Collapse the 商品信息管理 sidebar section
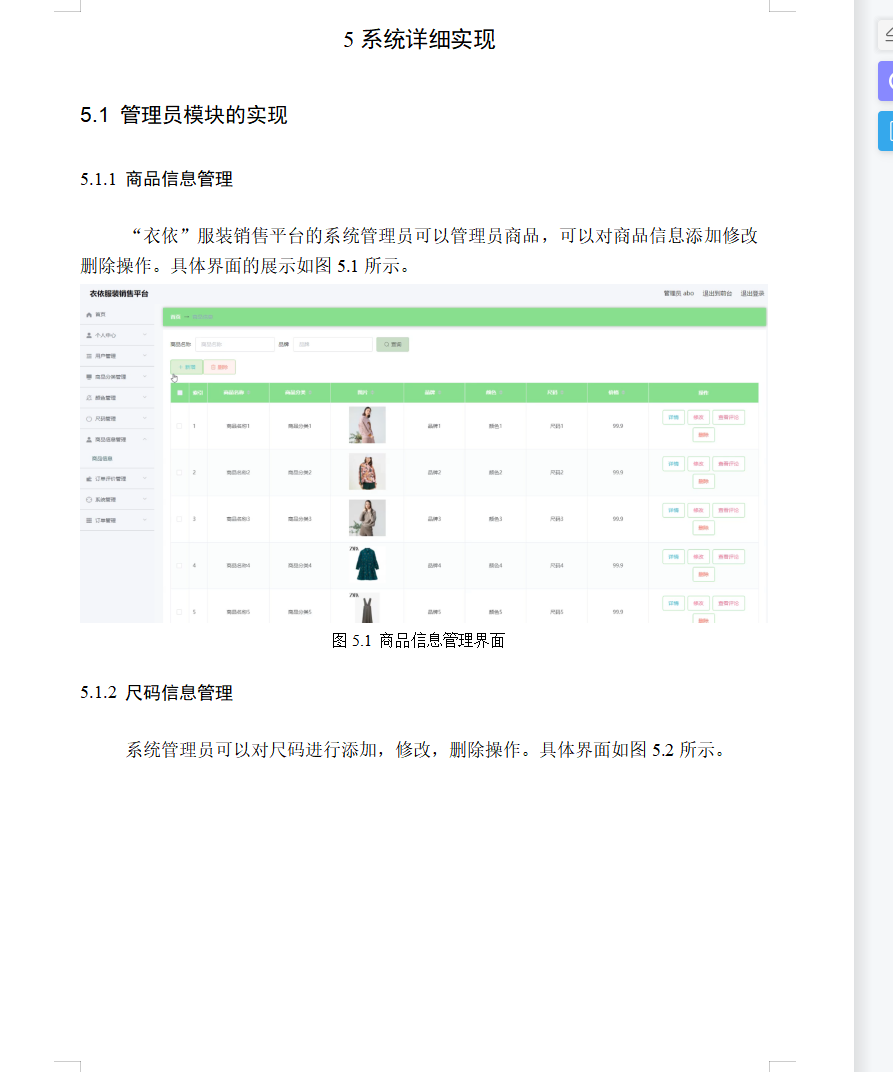 (x=144, y=440)
